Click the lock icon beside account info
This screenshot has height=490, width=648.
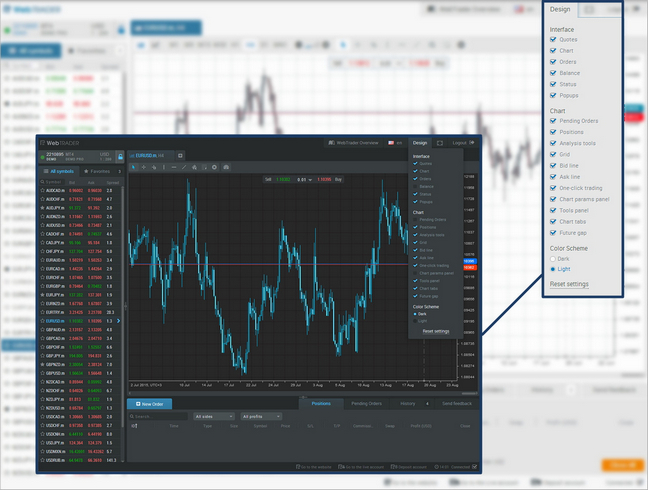[x=120, y=156]
